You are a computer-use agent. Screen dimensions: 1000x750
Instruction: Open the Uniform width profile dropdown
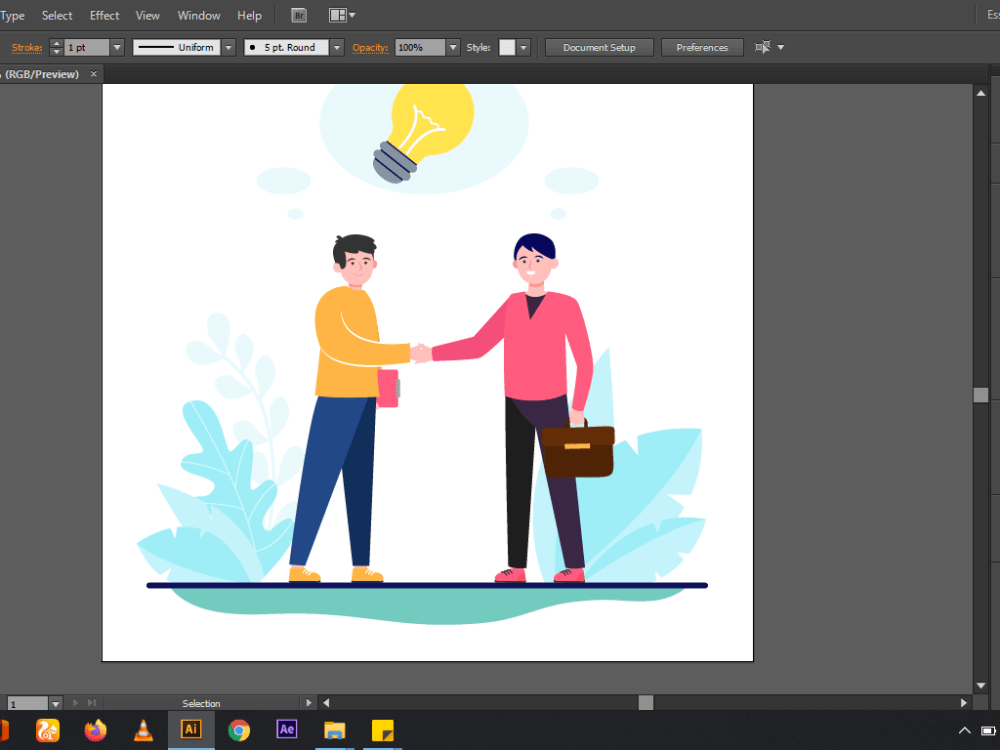click(x=228, y=46)
